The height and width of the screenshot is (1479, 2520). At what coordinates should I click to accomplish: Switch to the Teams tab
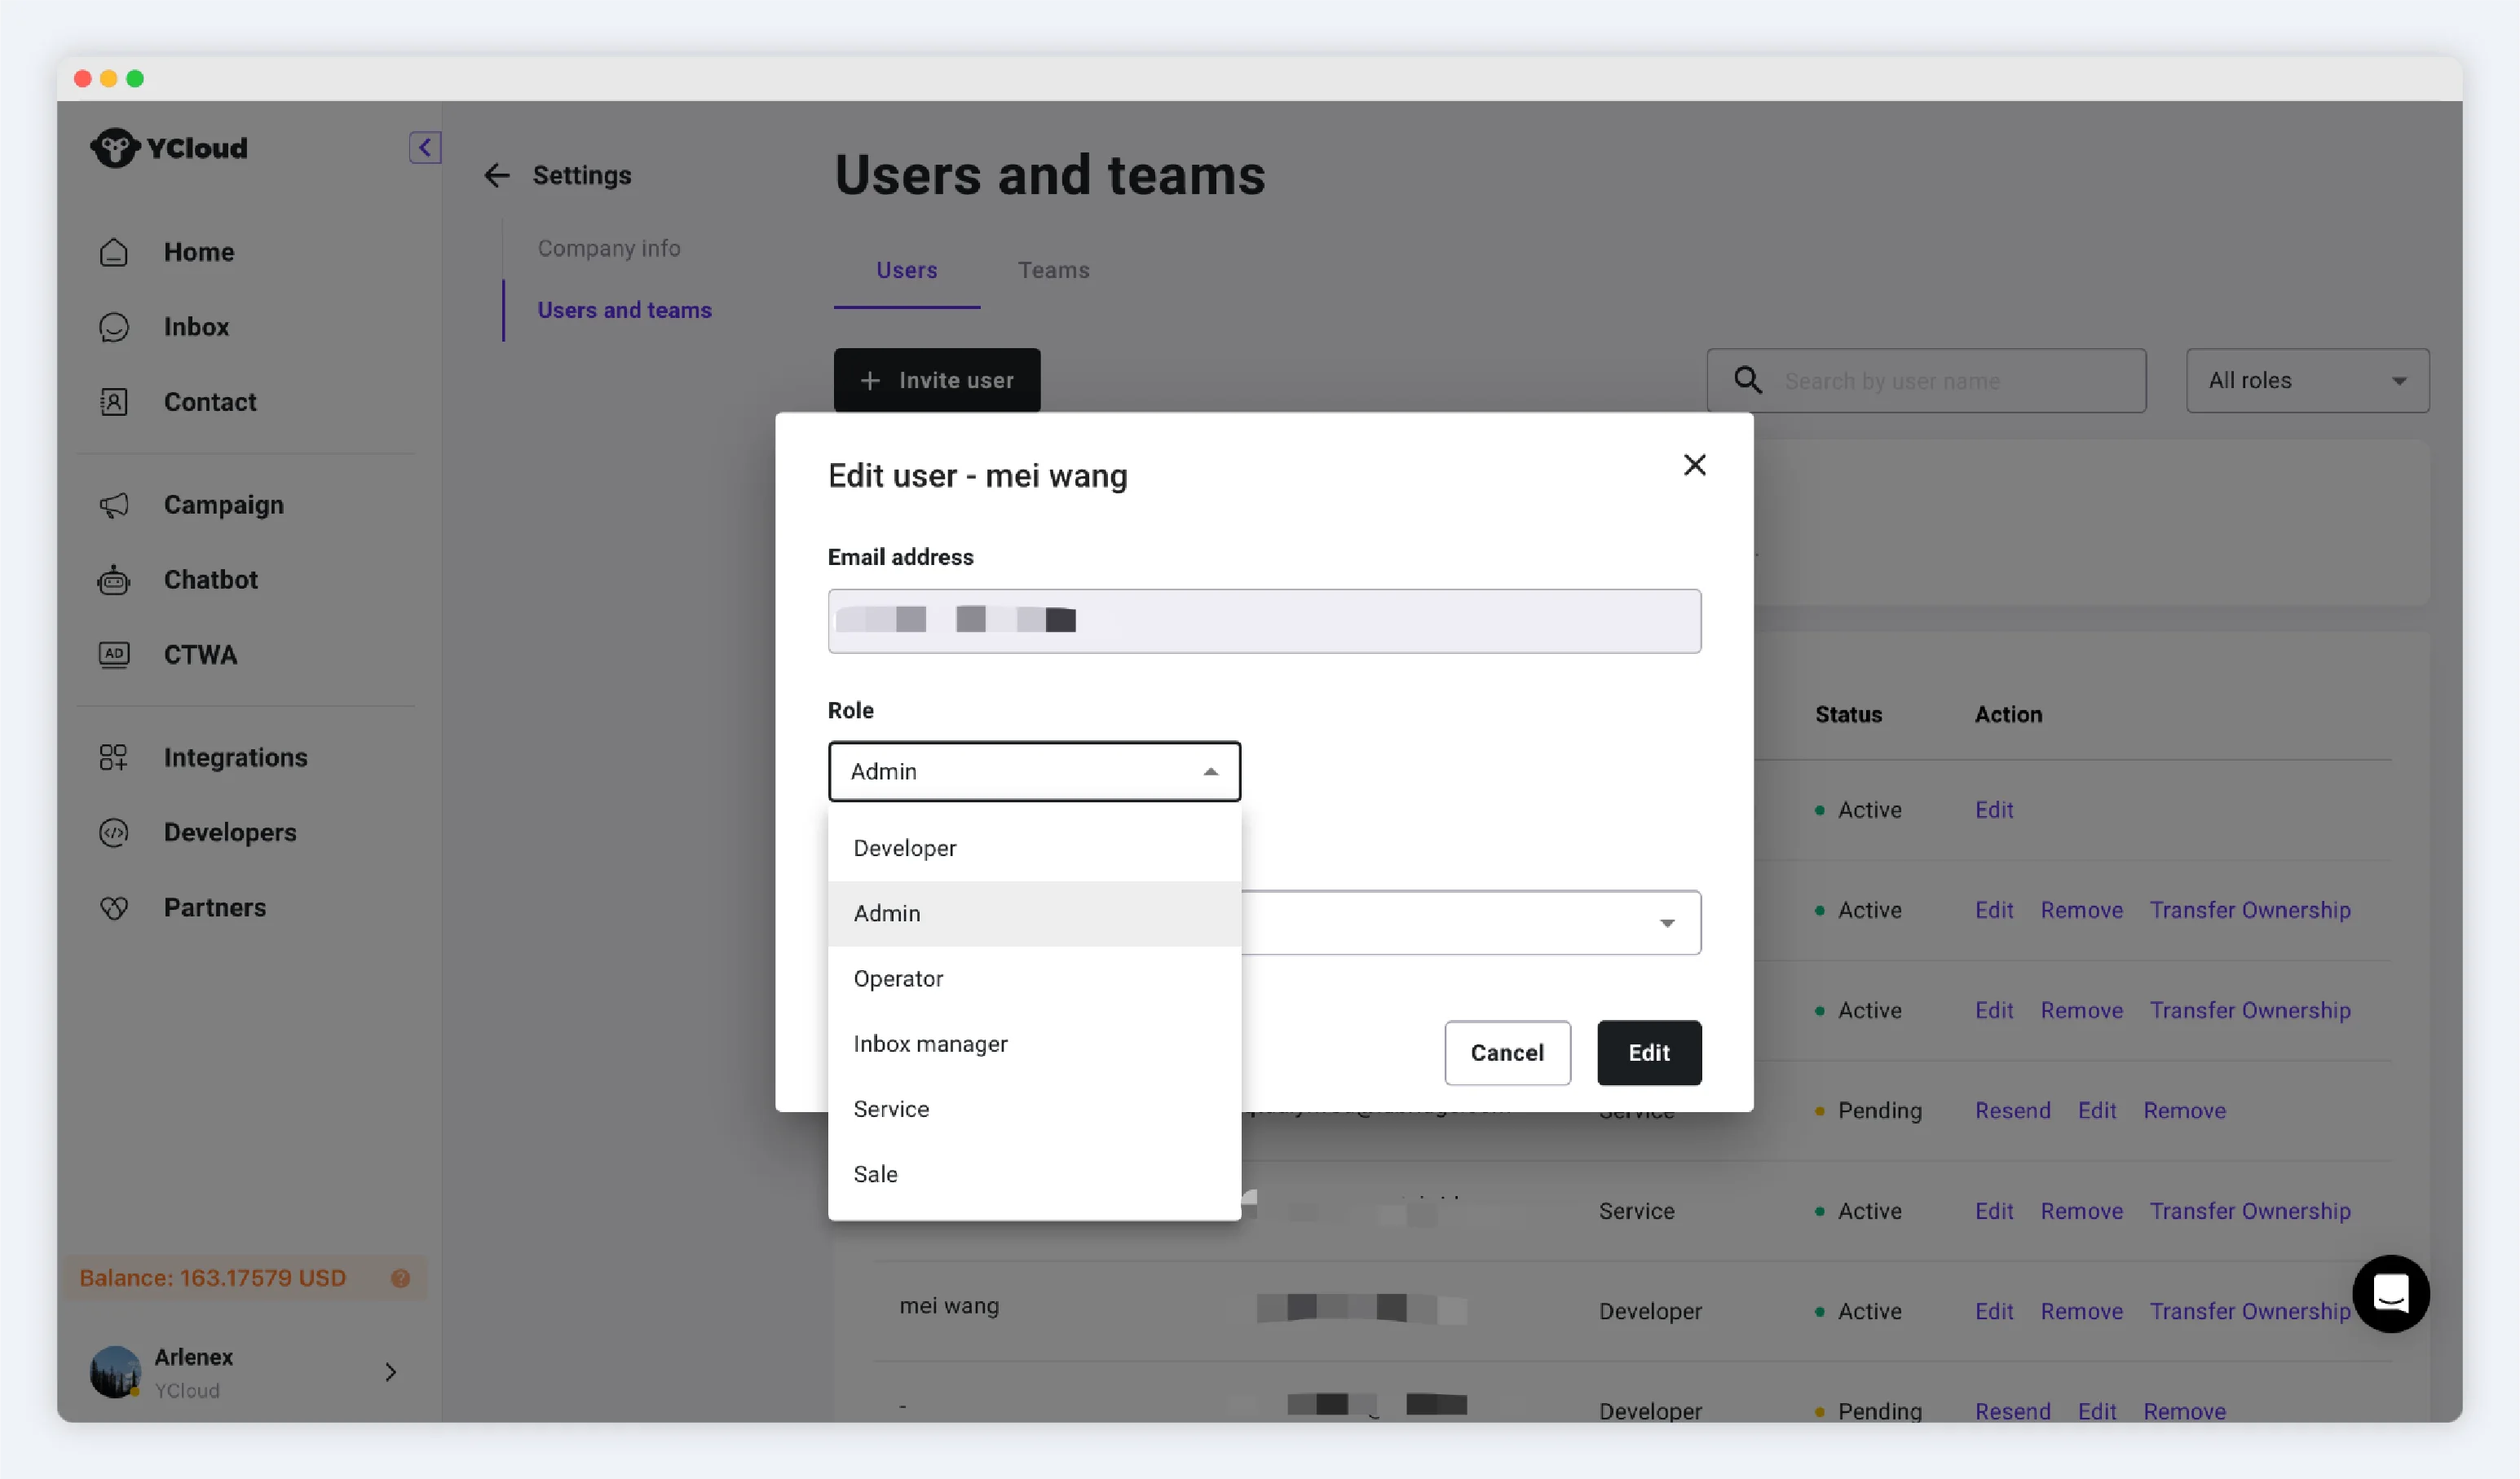tap(1054, 270)
